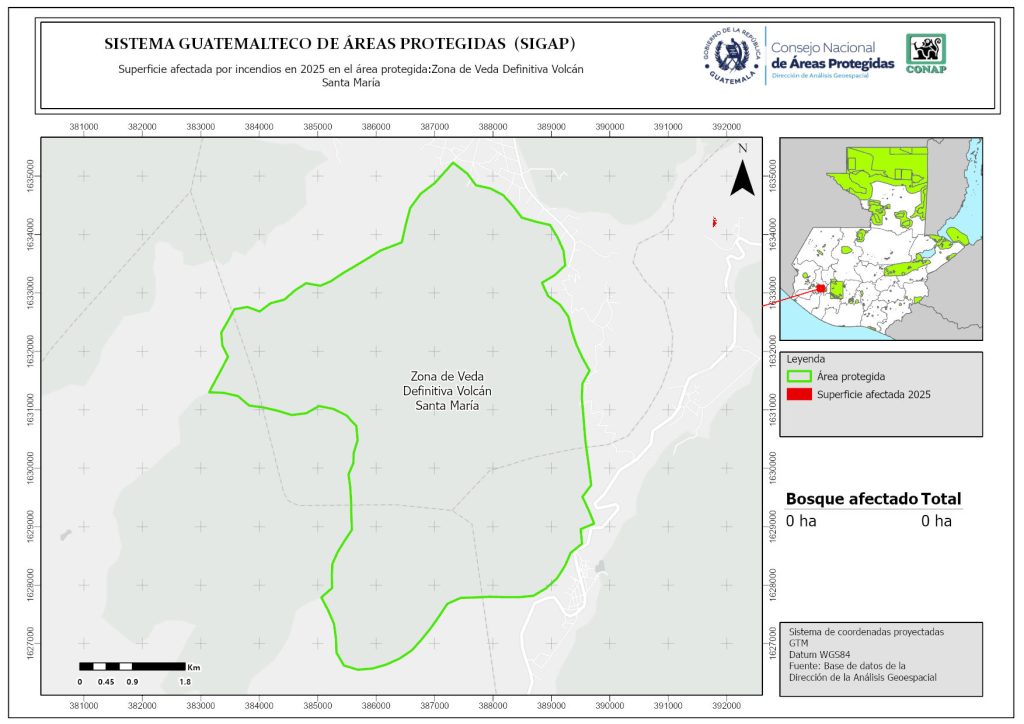The image size is (1024, 724).
Task: Click the 0 ha value under Bosque afectado
Action: point(801,521)
